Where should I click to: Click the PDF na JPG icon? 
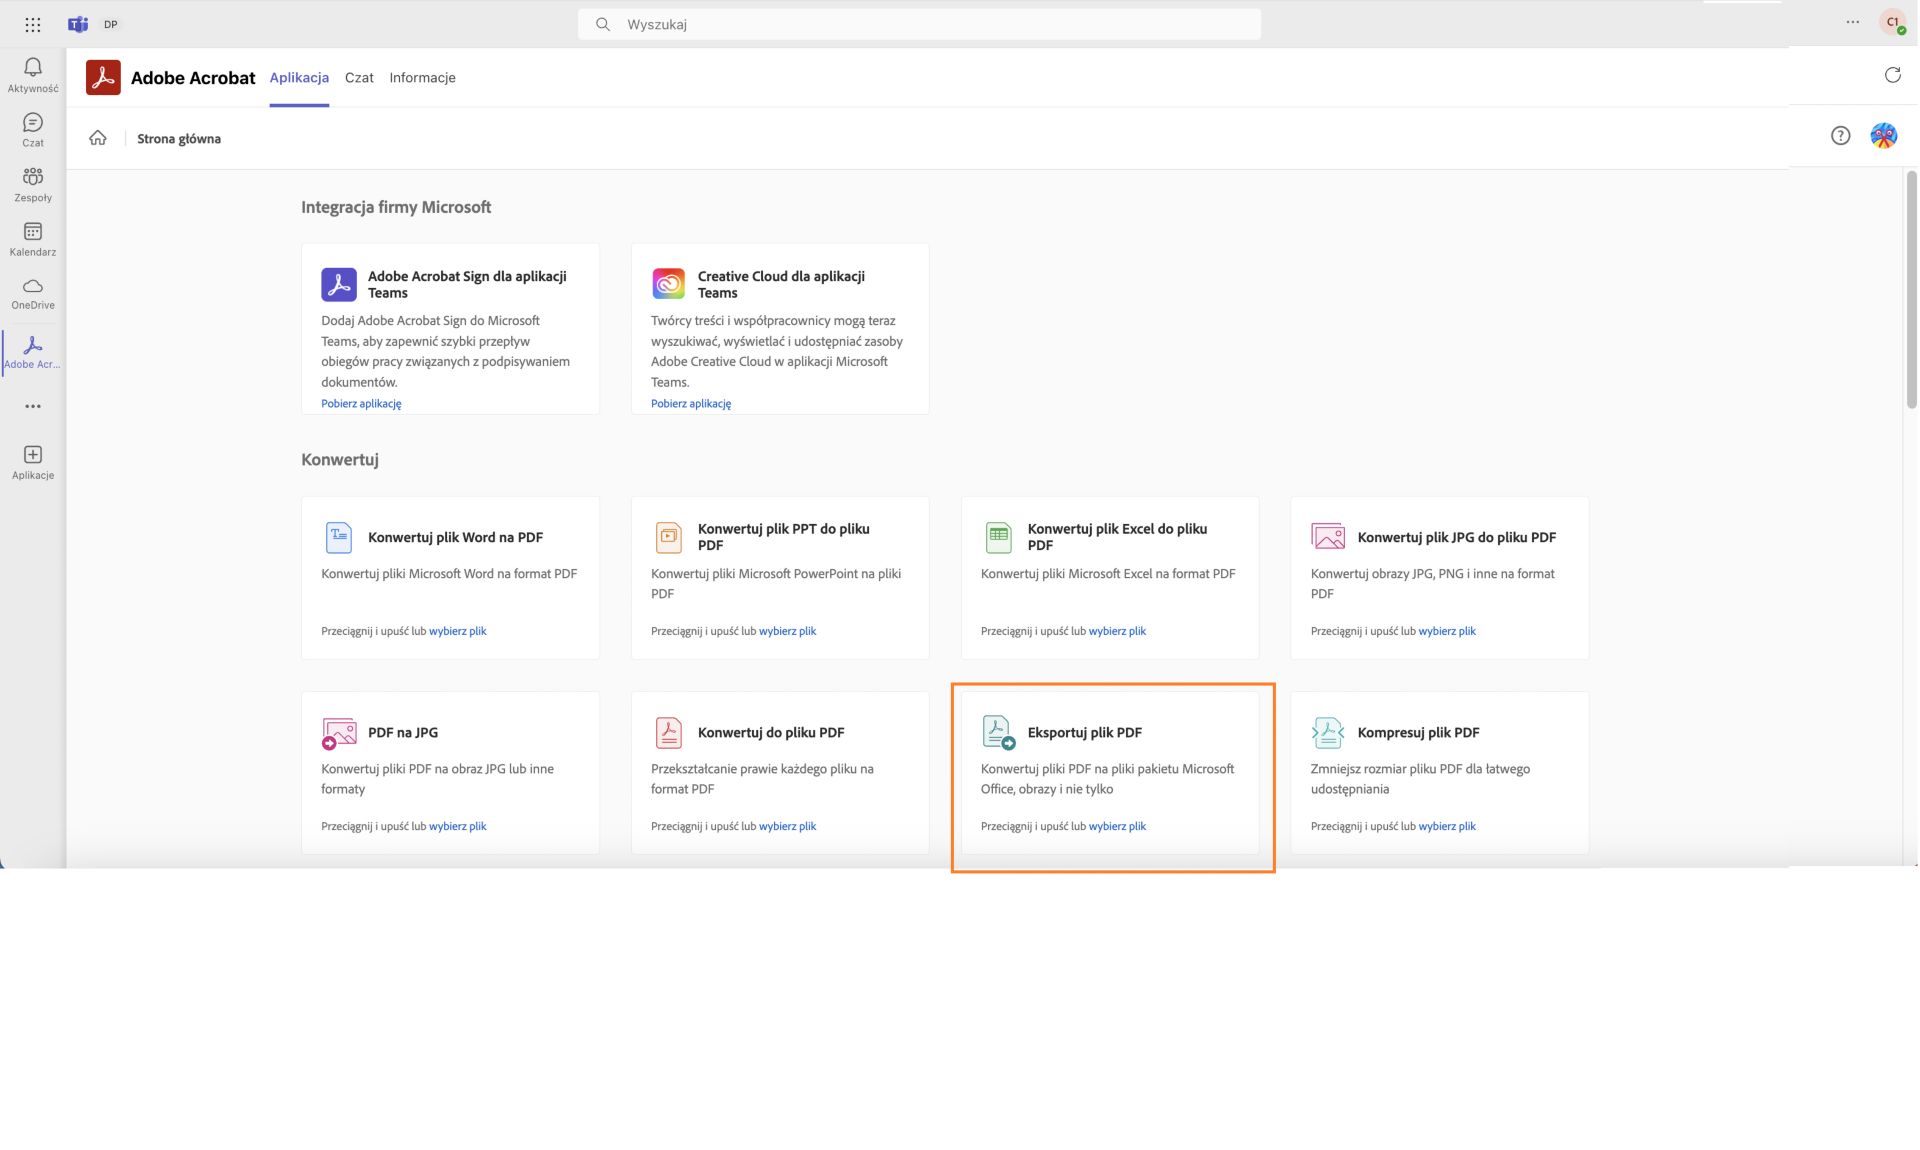[x=339, y=733]
